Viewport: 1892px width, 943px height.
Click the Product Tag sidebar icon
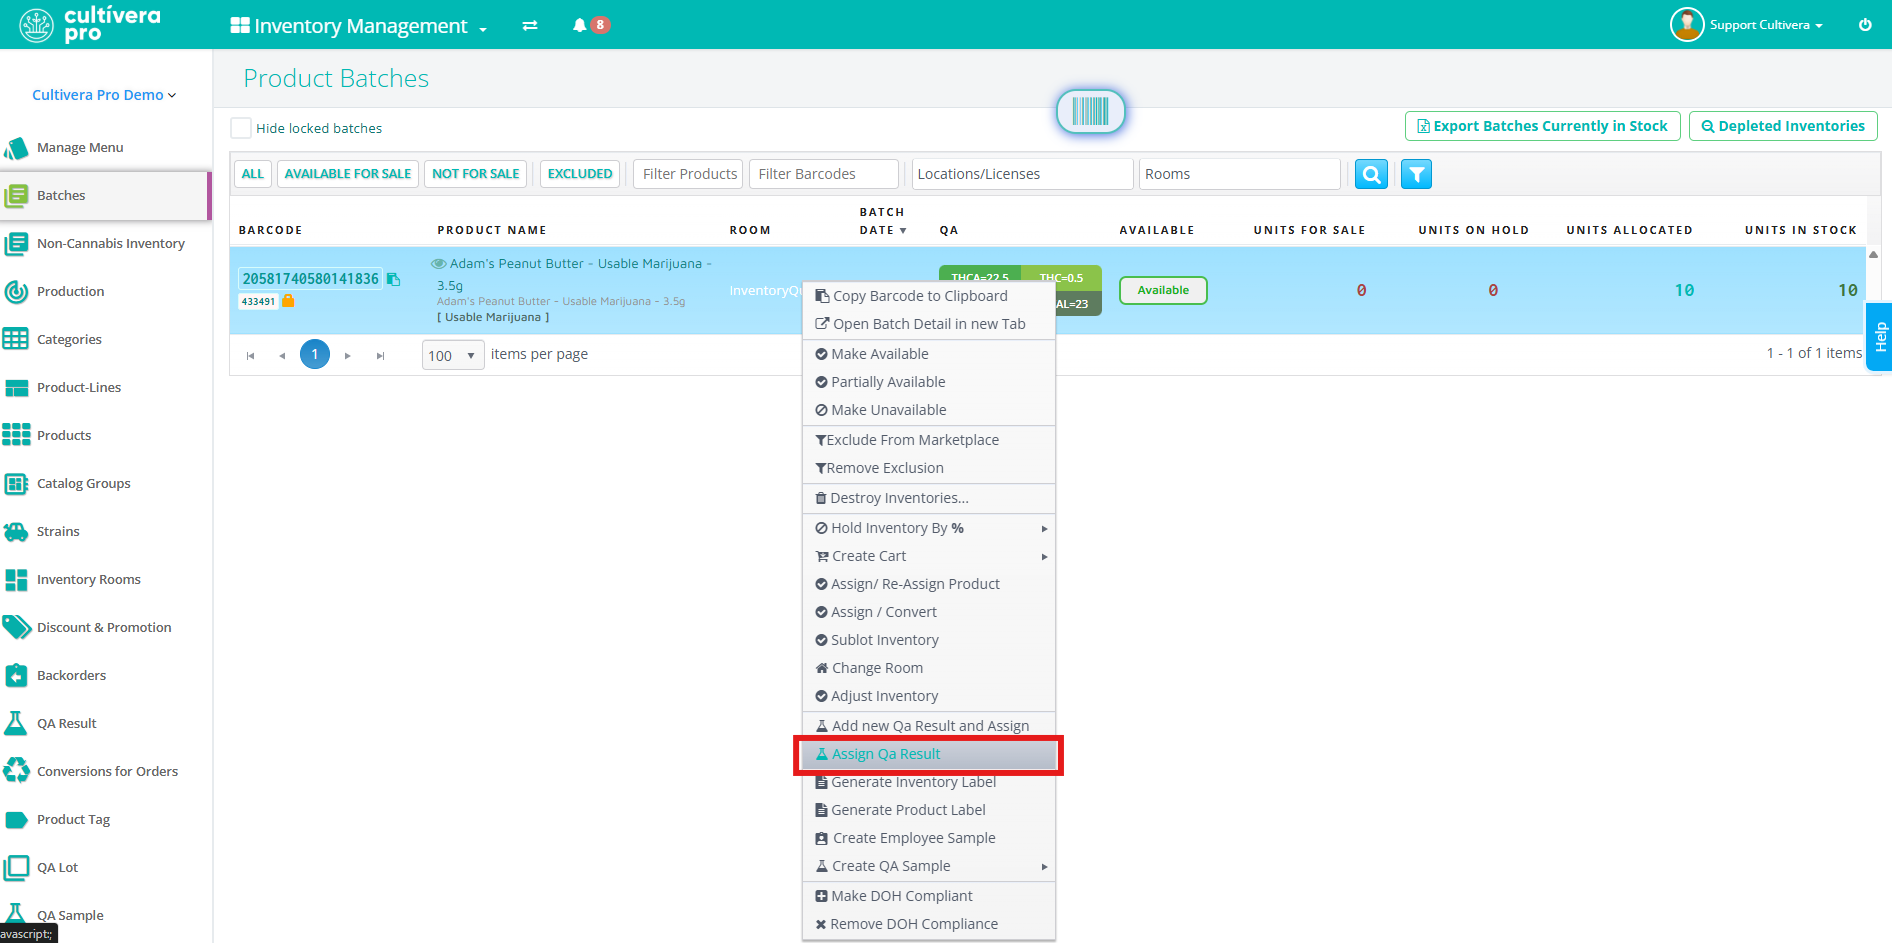coord(16,820)
